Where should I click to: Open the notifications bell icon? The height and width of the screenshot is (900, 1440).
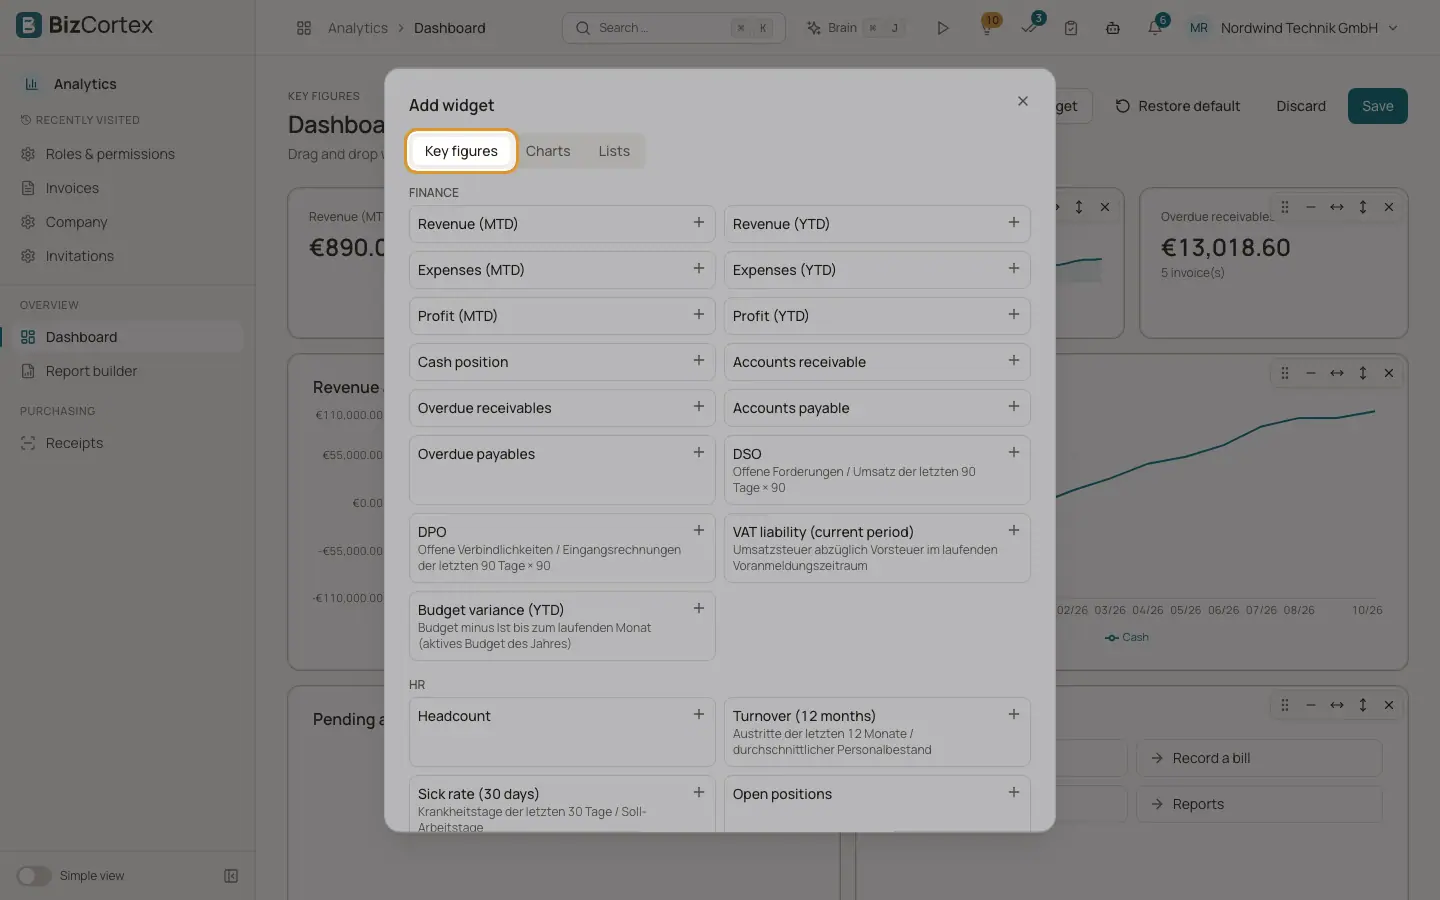click(1155, 28)
